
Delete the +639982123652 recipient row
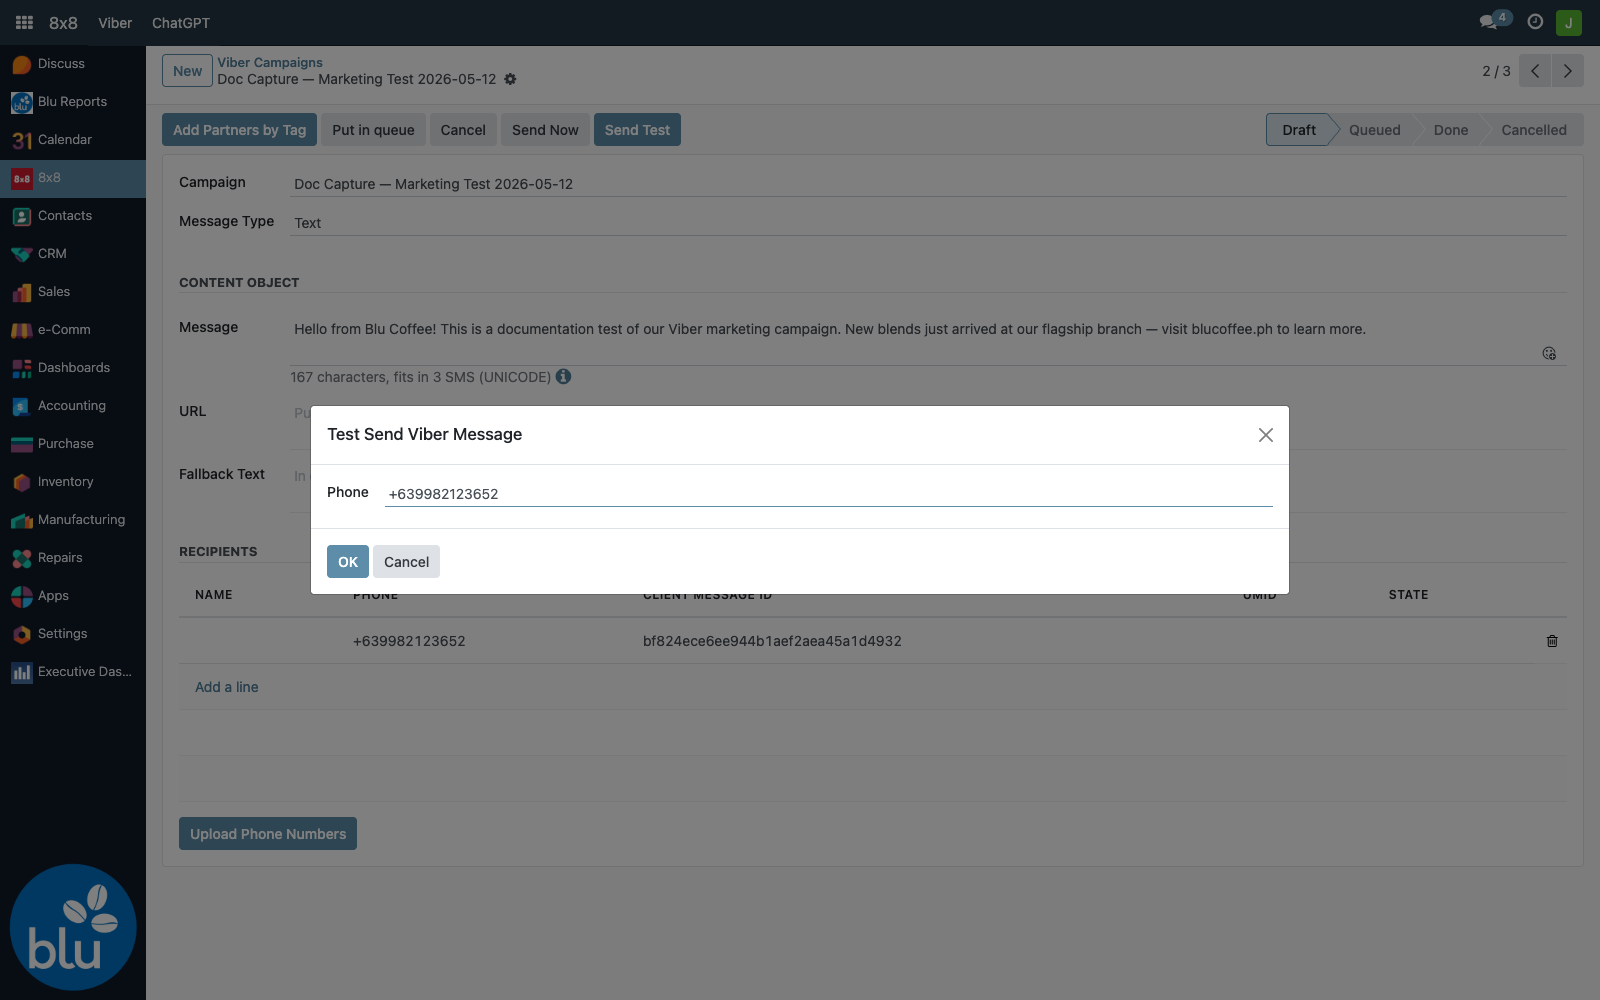point(1552,641)
